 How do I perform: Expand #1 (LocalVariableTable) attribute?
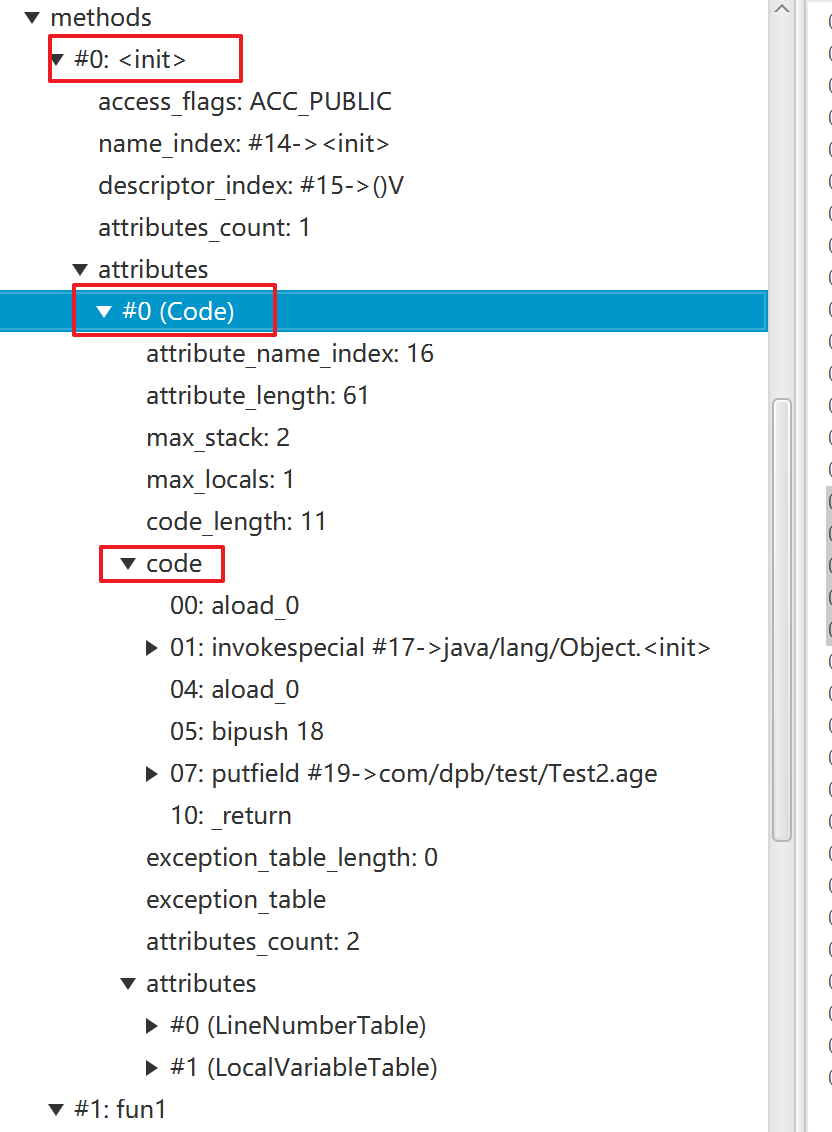pyautogui.click(x=152, y=1068)
